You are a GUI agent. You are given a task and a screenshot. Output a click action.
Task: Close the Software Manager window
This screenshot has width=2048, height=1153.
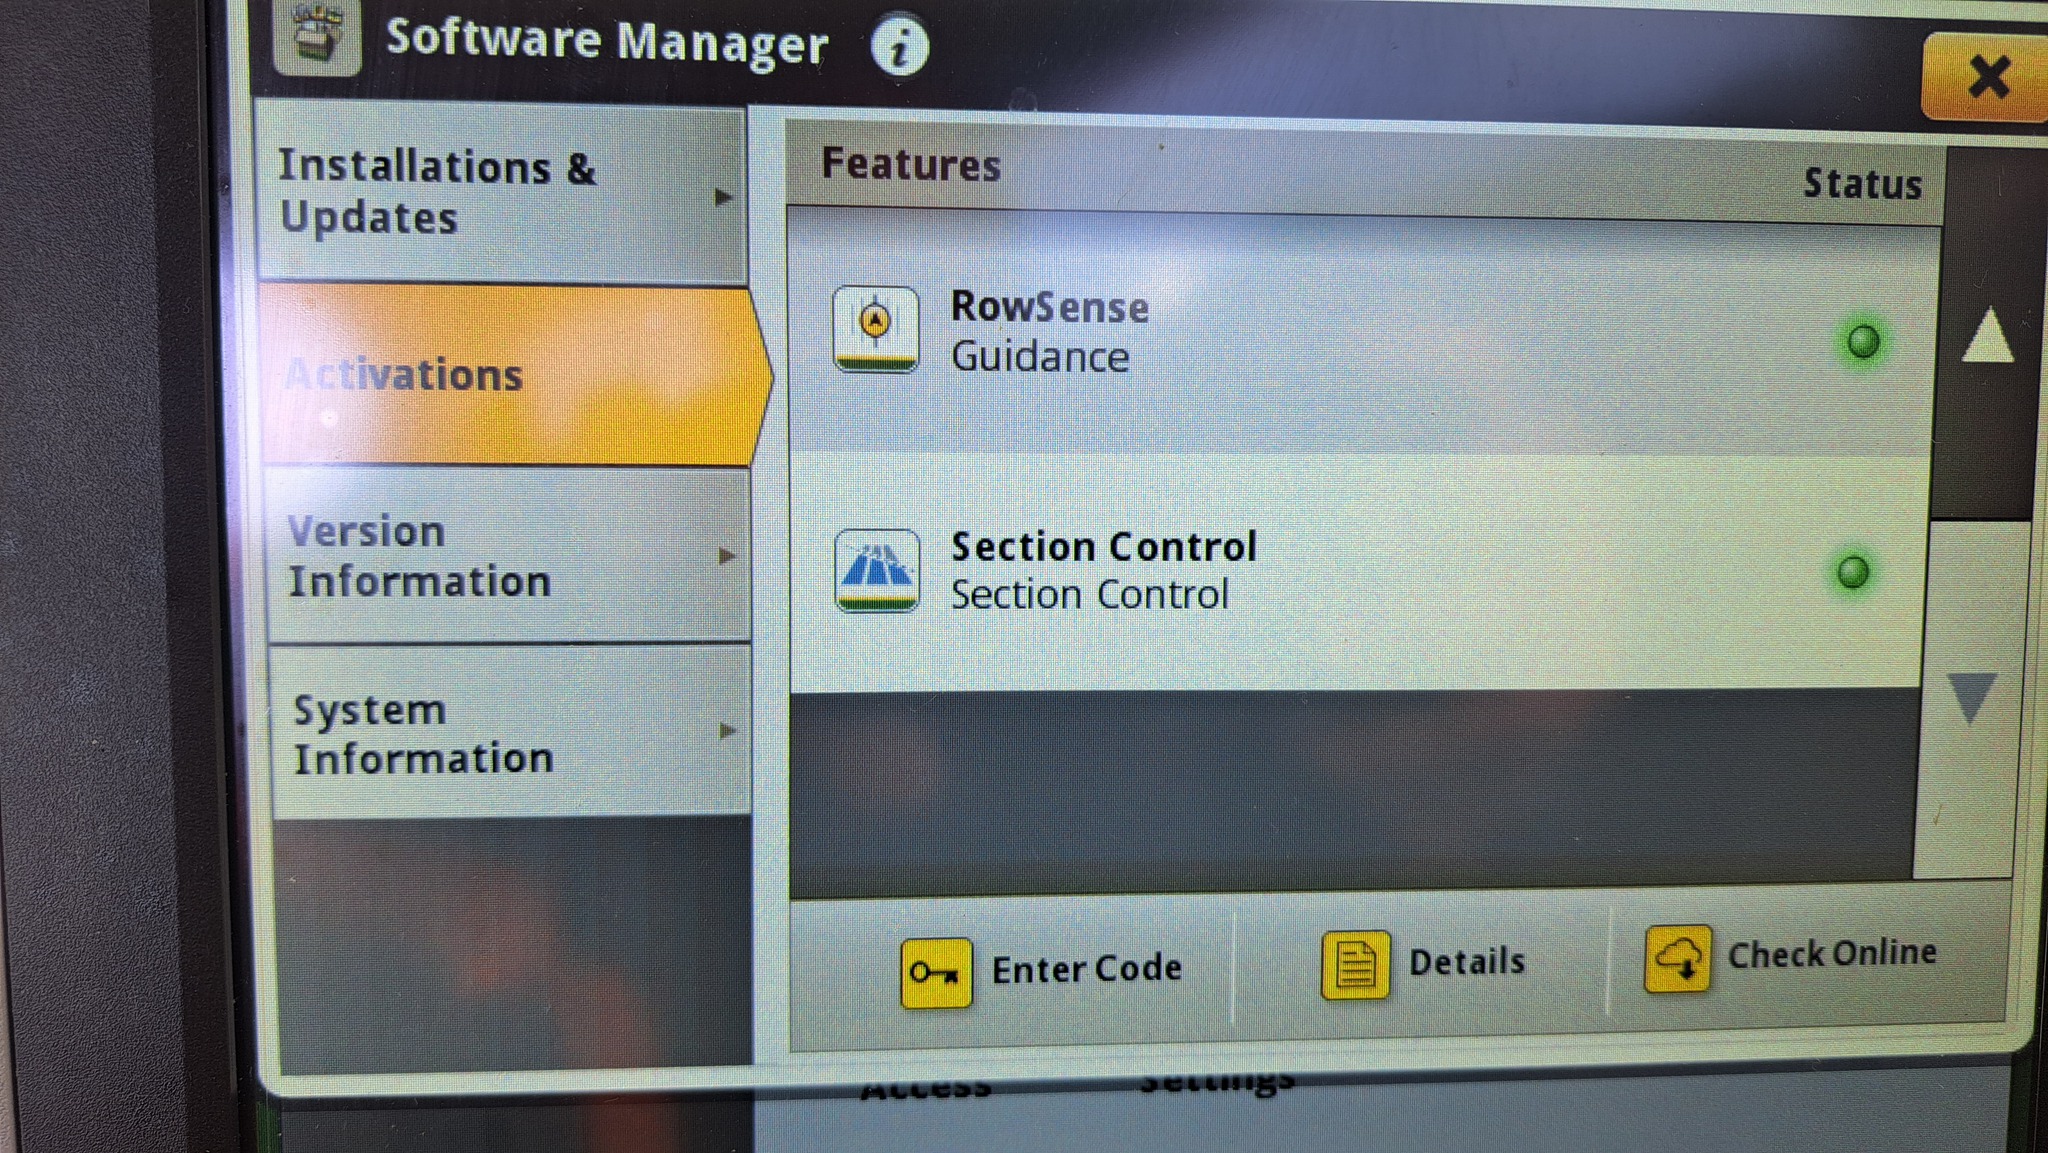[x=1986, y=77]
